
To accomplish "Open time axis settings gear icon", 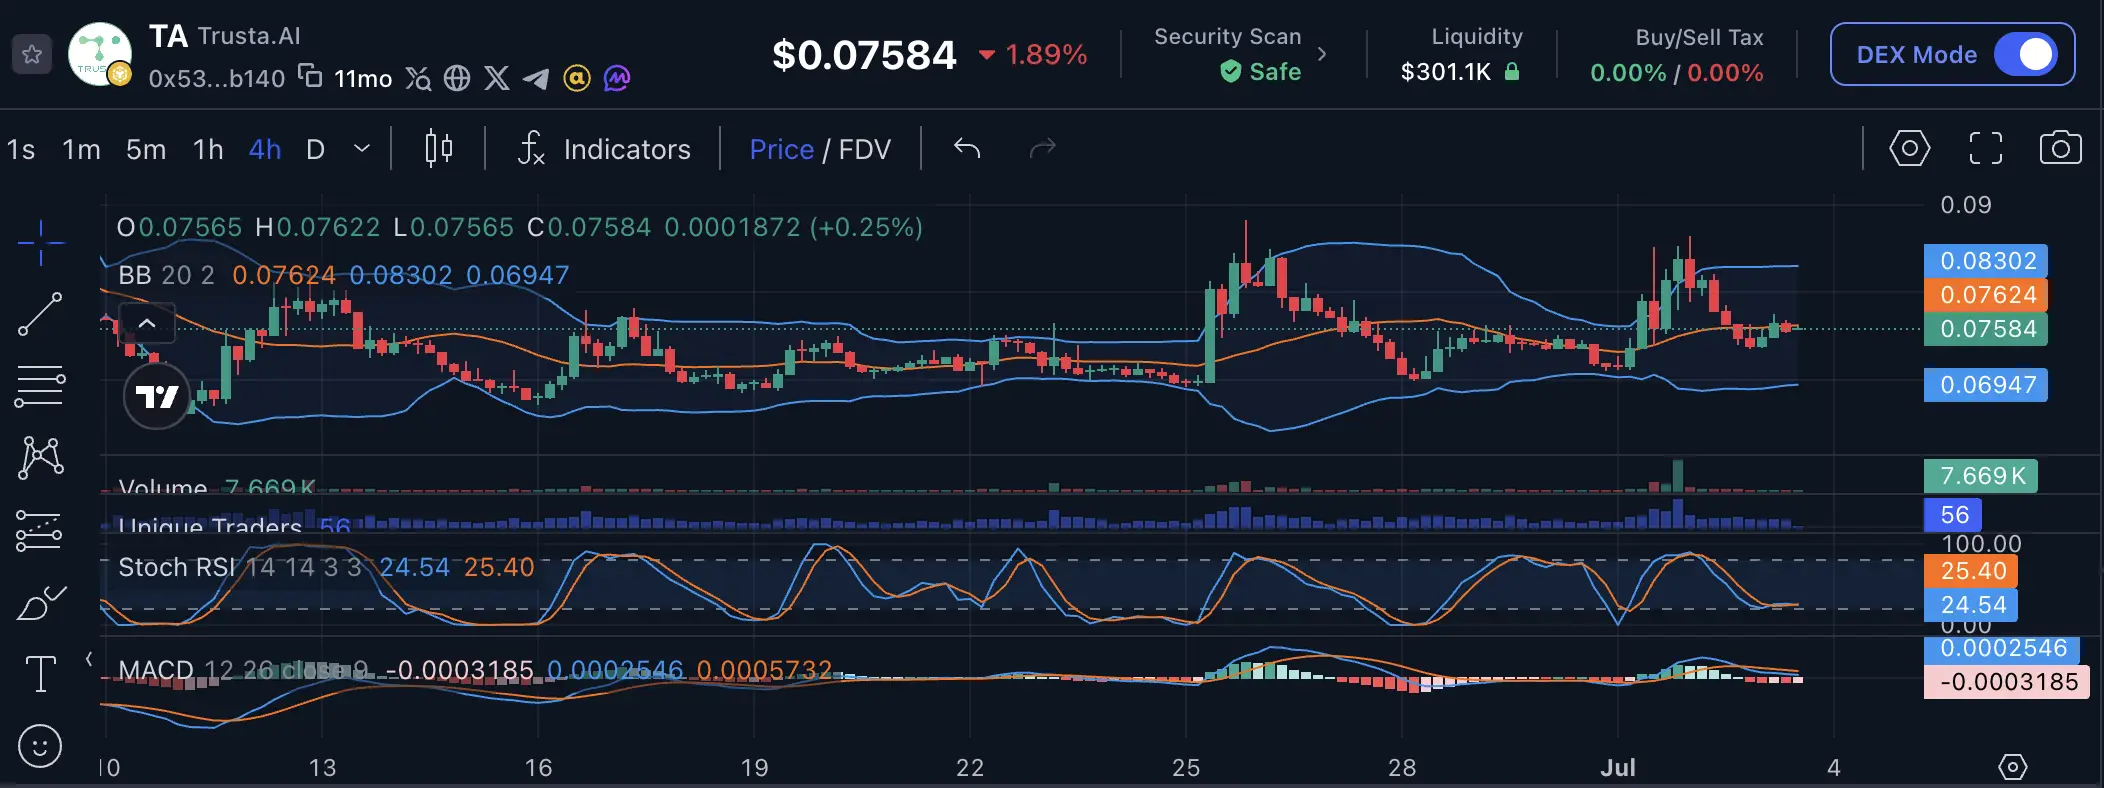I will pos(2012,767).
